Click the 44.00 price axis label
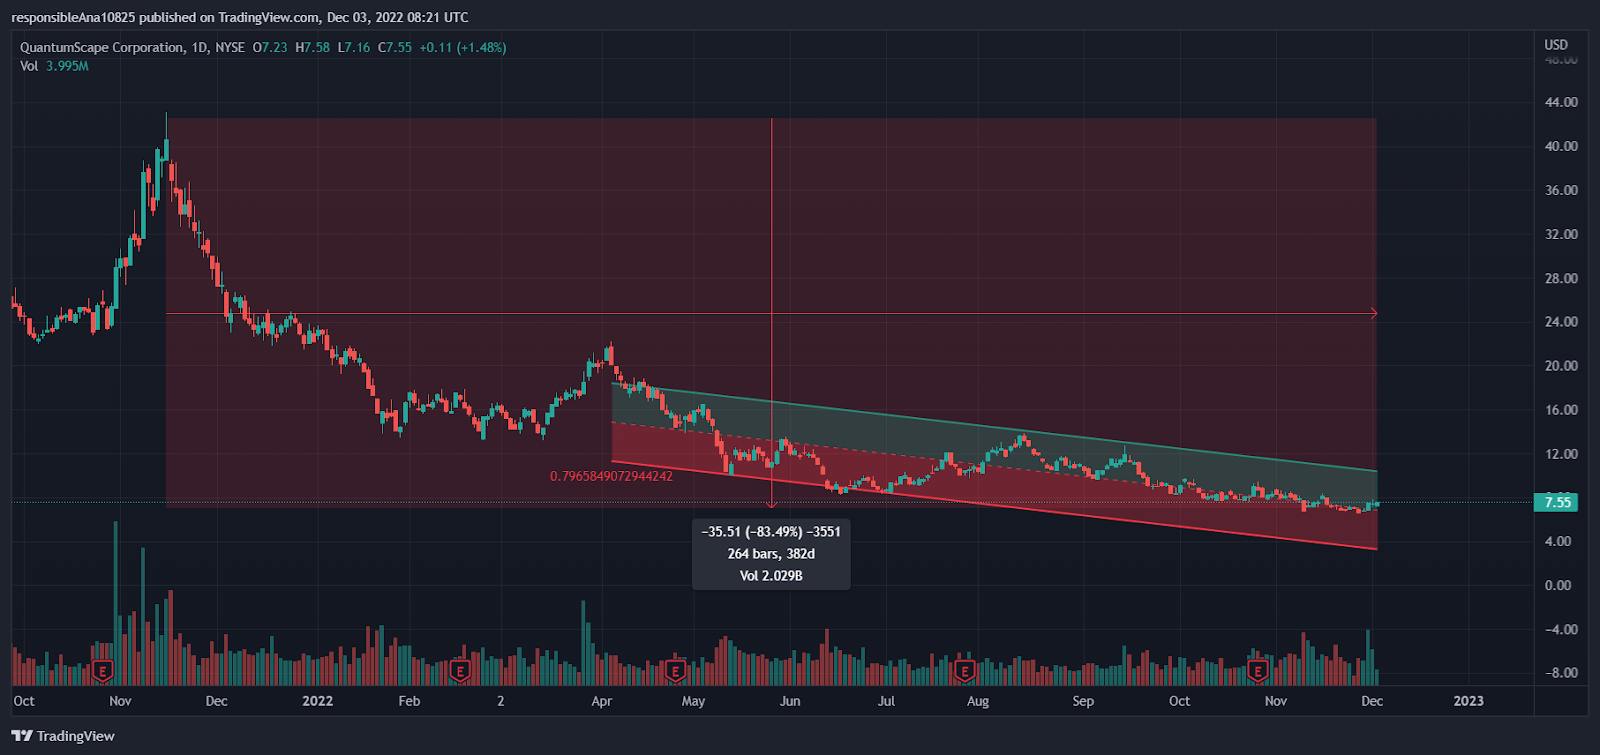The image size is (1600, 755). [x=1561, y=102]
